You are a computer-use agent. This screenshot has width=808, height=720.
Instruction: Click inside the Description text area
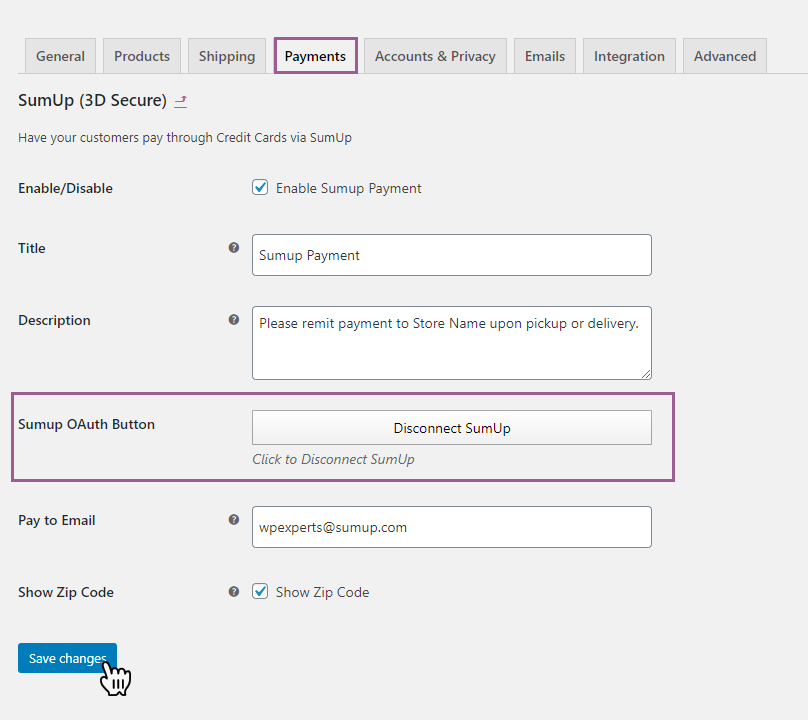[x=451, y=343]
